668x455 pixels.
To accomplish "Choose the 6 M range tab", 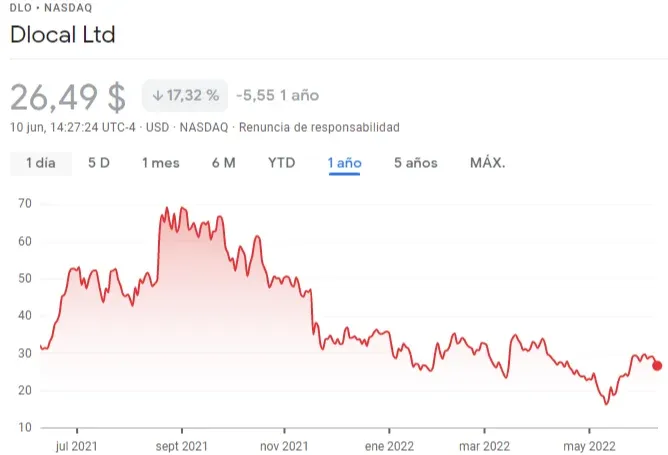I will pos(224,163).
